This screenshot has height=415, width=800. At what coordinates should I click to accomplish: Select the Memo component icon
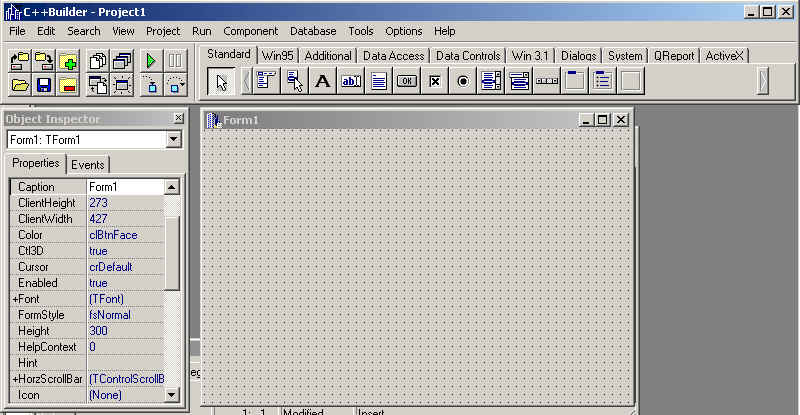point(379,81)
